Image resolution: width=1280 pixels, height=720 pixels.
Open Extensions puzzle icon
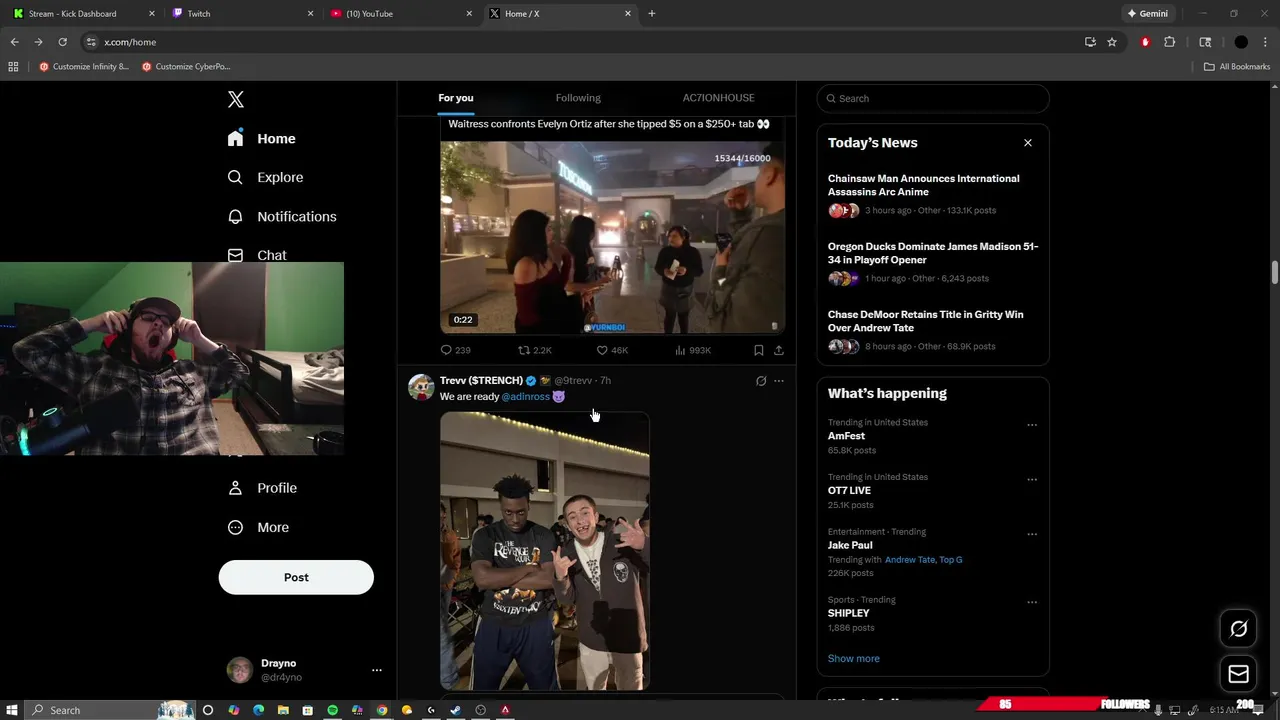click(1169, 42)
